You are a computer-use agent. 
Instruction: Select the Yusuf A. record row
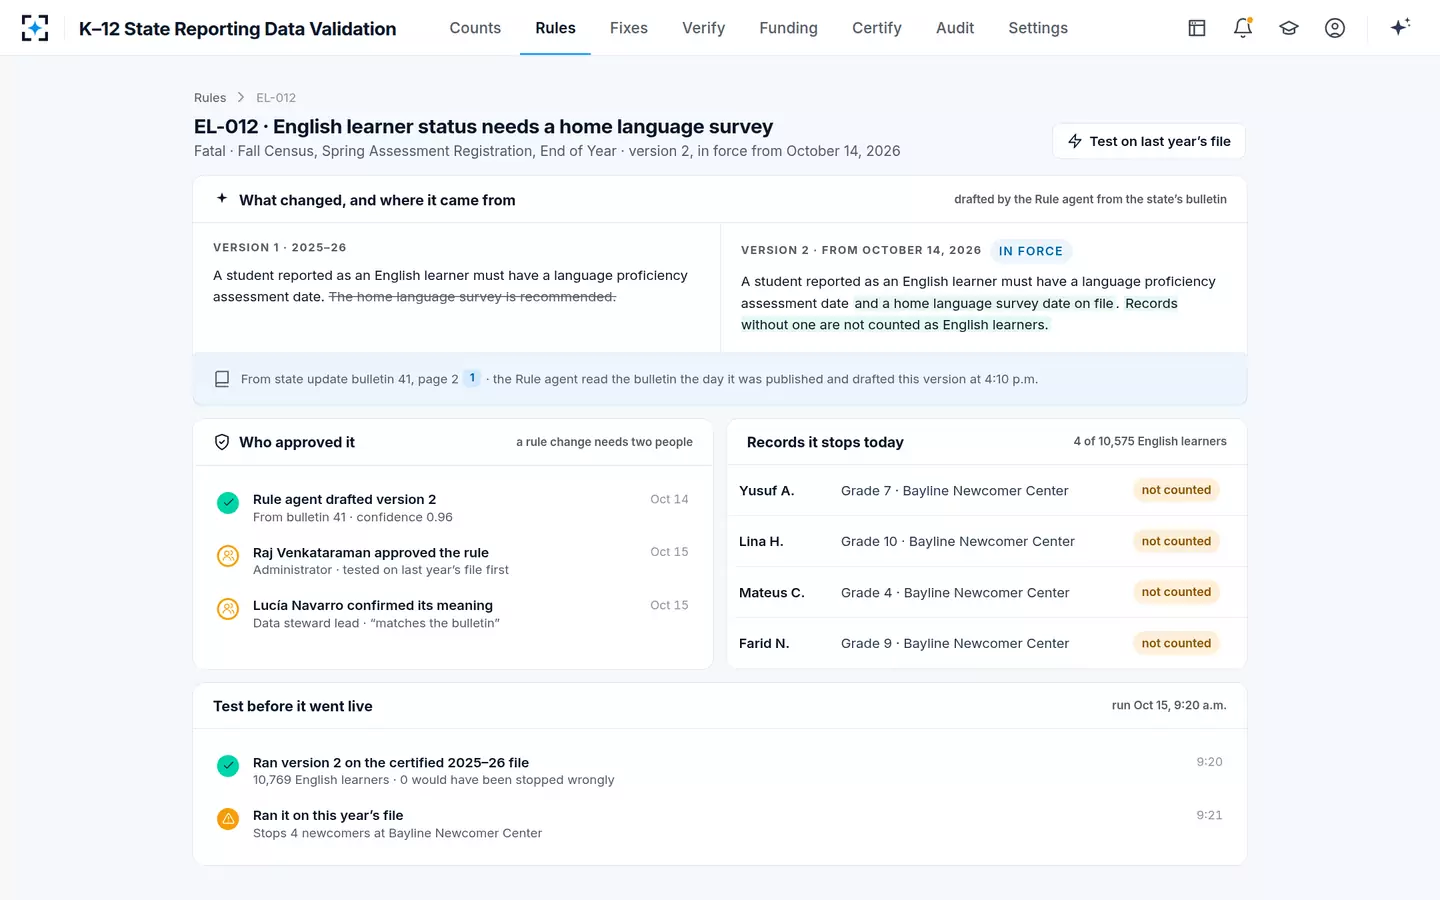click(x=986, y=490)
